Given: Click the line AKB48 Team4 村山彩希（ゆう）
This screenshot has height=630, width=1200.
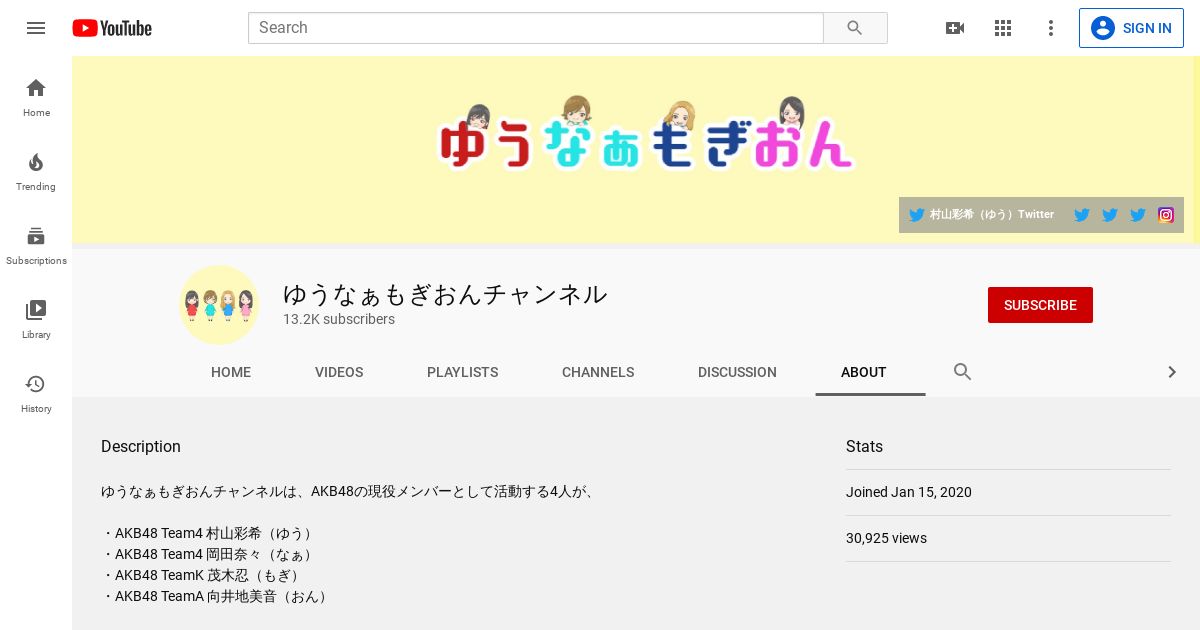Looking at the screenshot, I should 208,533.
